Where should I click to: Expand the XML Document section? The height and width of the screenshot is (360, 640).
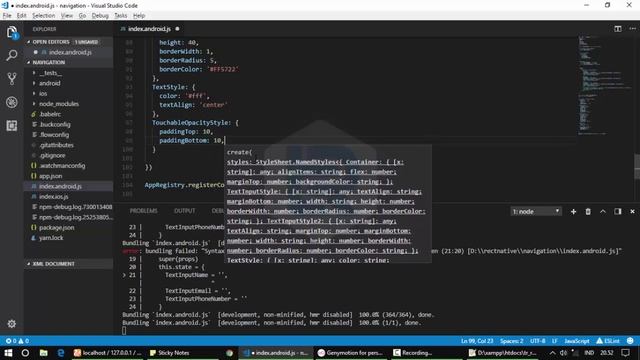68,264
